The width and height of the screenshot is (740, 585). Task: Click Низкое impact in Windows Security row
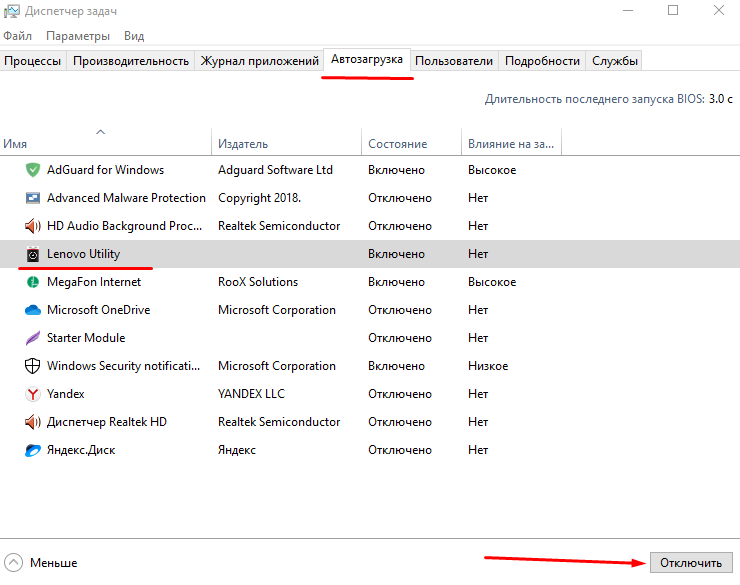tap(488, 366)
